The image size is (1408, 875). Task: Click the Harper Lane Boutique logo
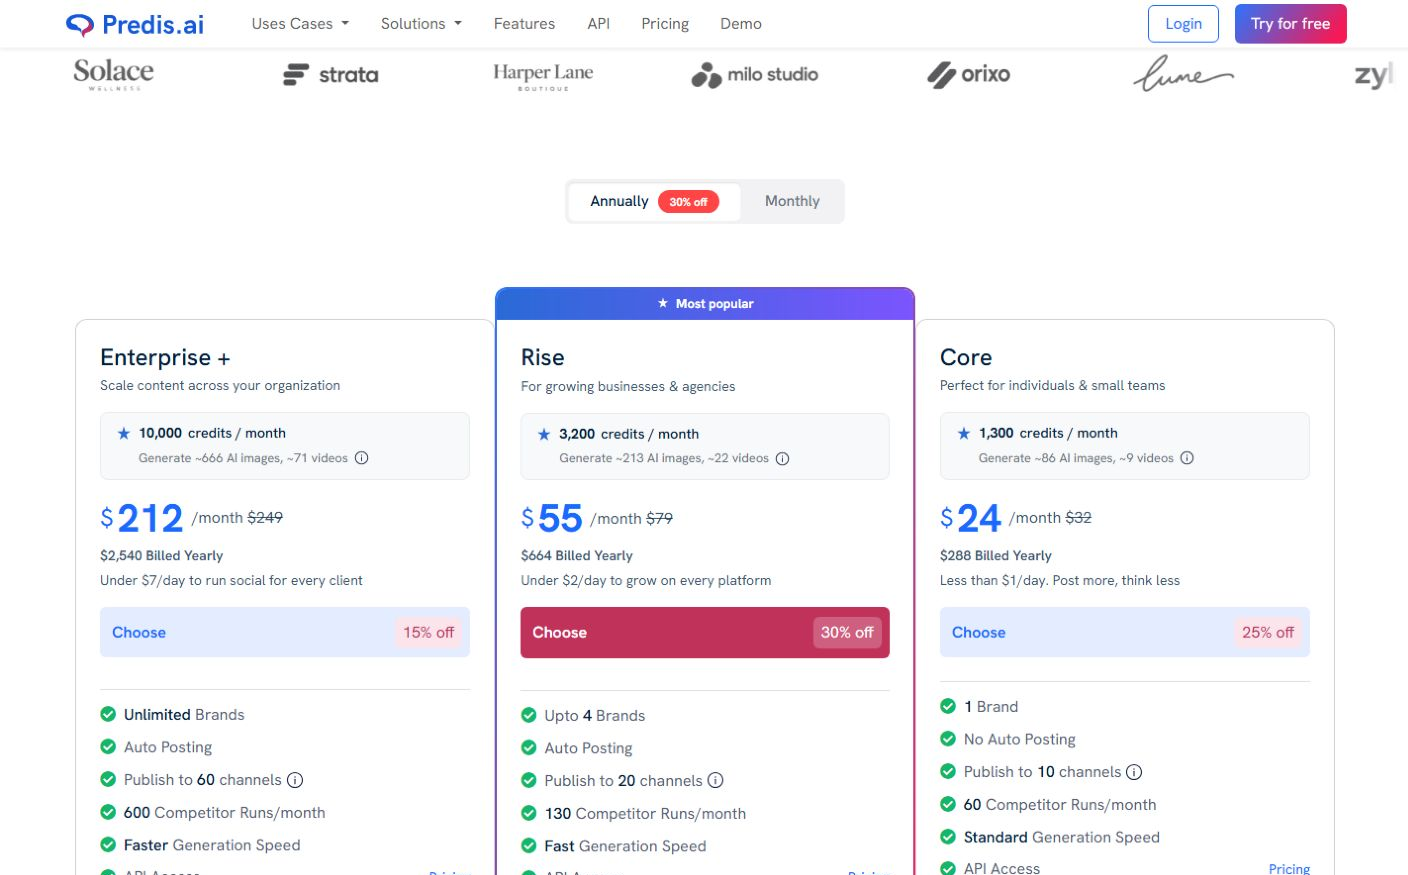(x=543, y=76)
